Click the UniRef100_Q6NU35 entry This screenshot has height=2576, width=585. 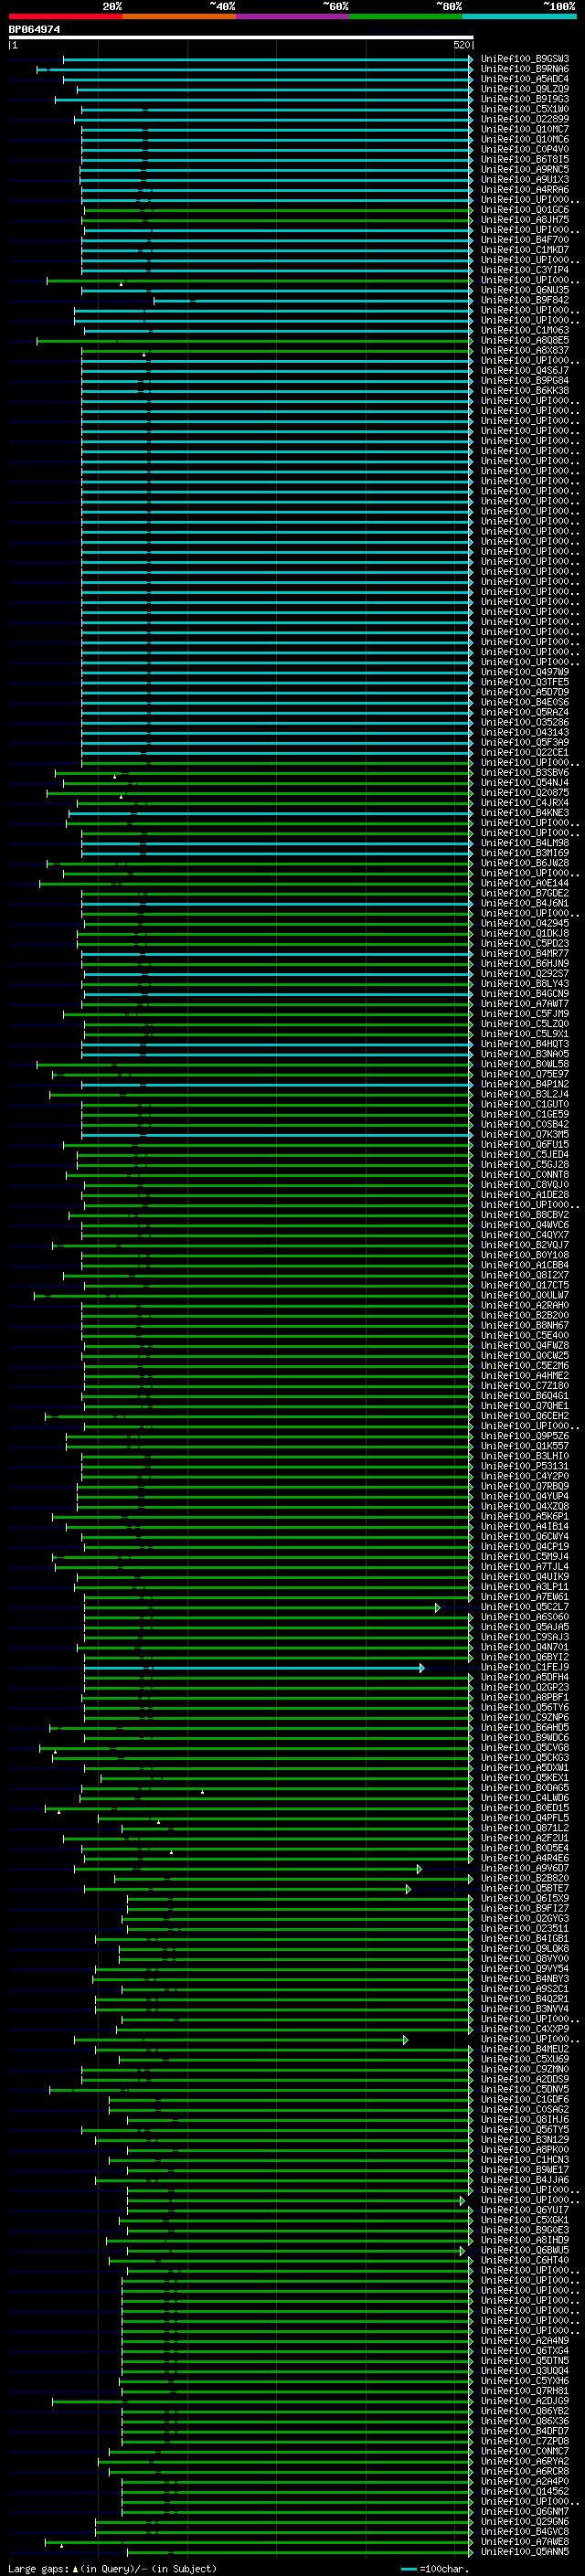525,290
